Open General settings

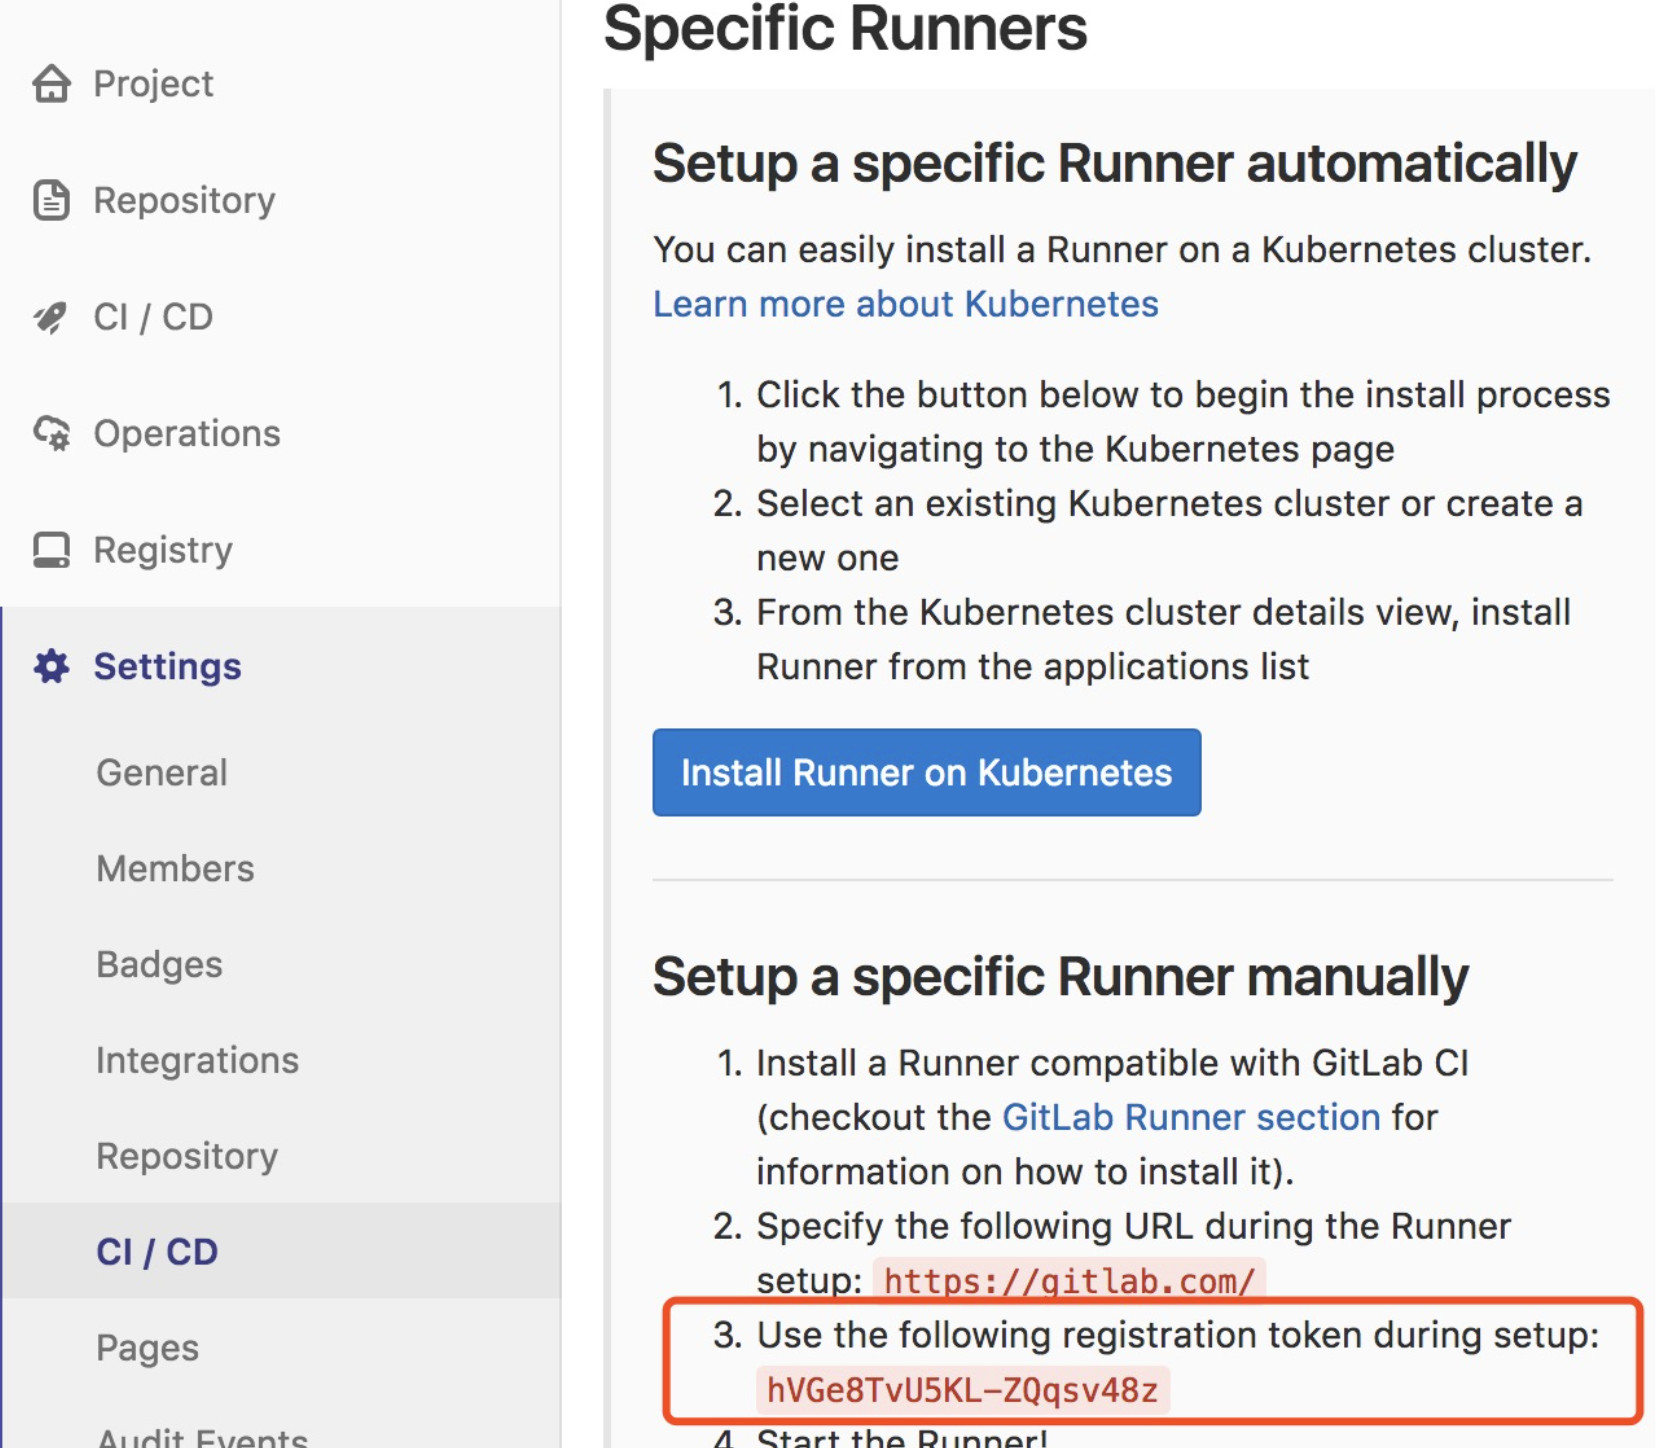162,773
